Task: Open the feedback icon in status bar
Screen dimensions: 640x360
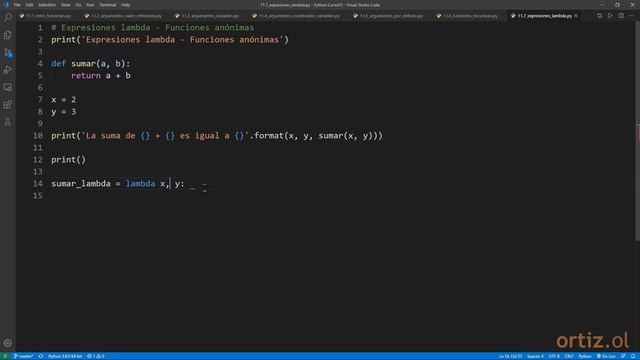Action: (623, 356)
